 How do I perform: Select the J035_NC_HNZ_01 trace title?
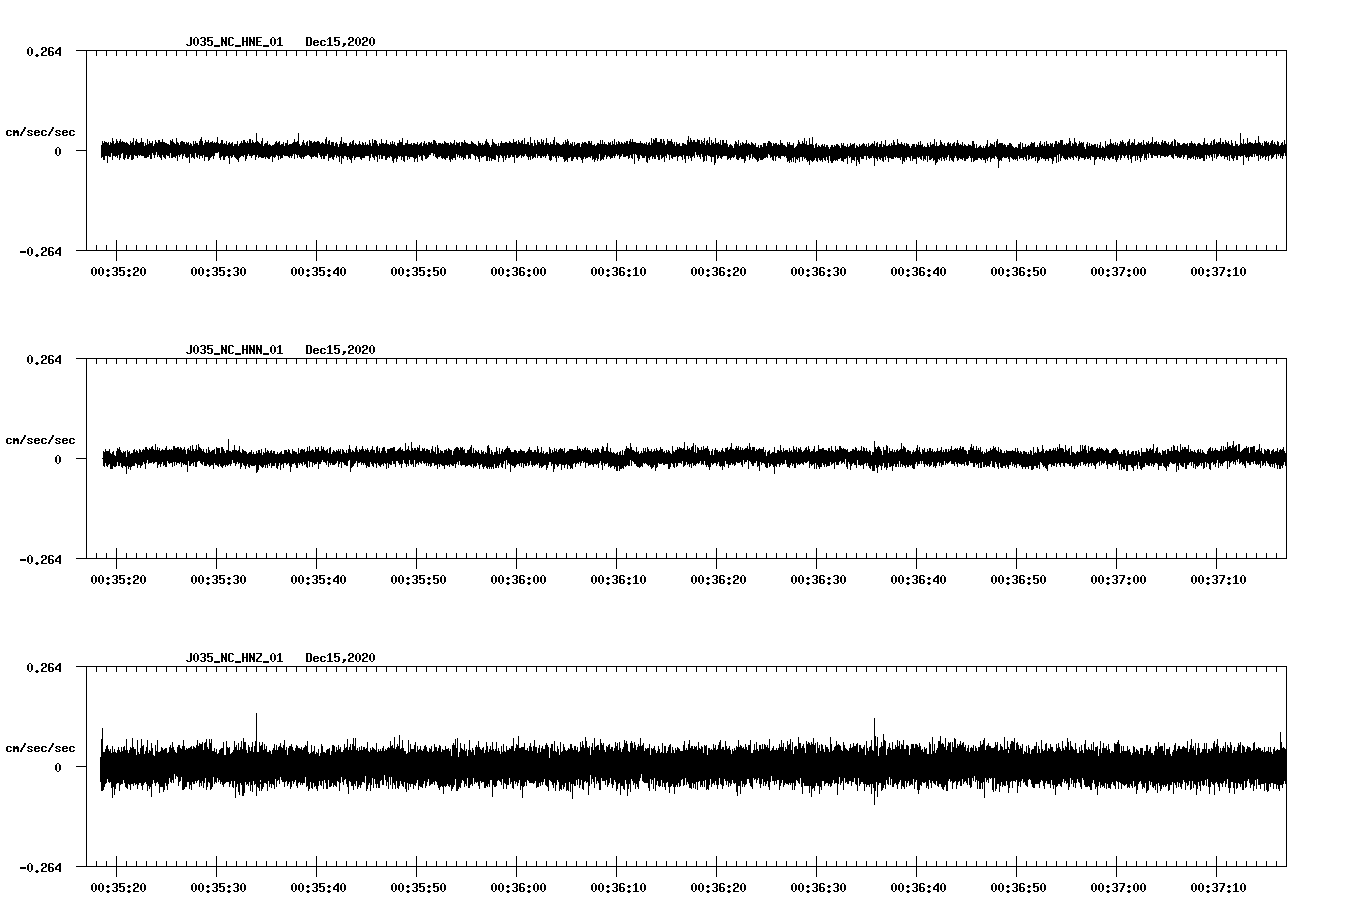(234, 656)
